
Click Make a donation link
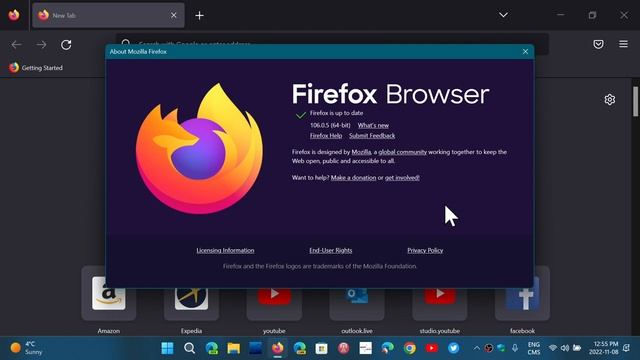[353, 178]
